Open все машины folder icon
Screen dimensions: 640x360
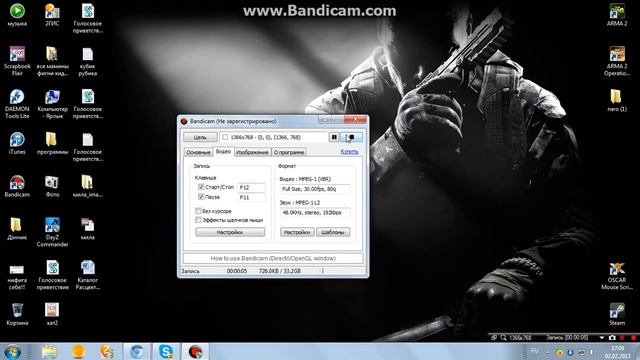(x=52, y=61)
